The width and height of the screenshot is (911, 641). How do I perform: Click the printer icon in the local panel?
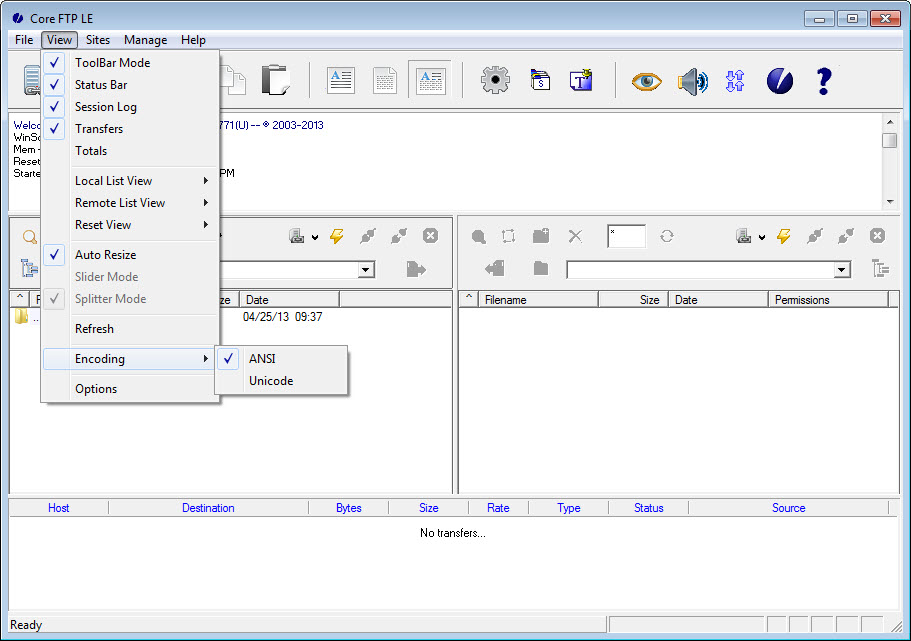click(x=297, y=236)
